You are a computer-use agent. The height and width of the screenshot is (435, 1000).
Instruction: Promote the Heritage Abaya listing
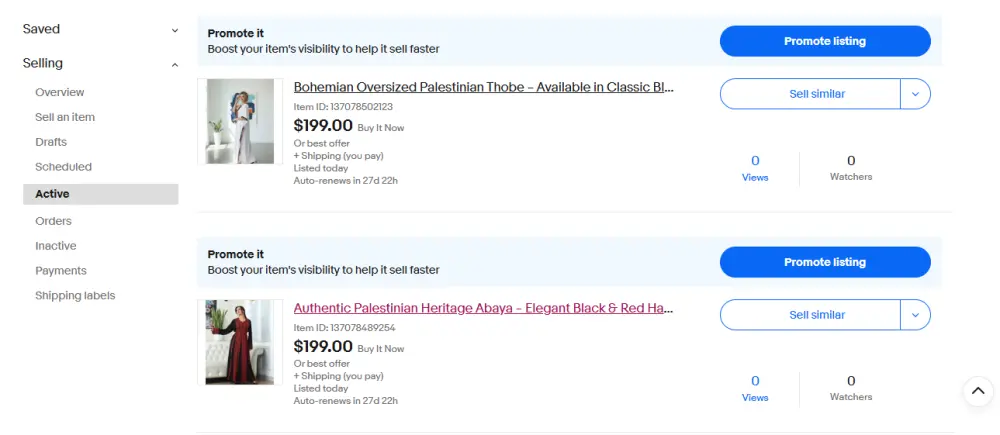click(x=825, y=262)
